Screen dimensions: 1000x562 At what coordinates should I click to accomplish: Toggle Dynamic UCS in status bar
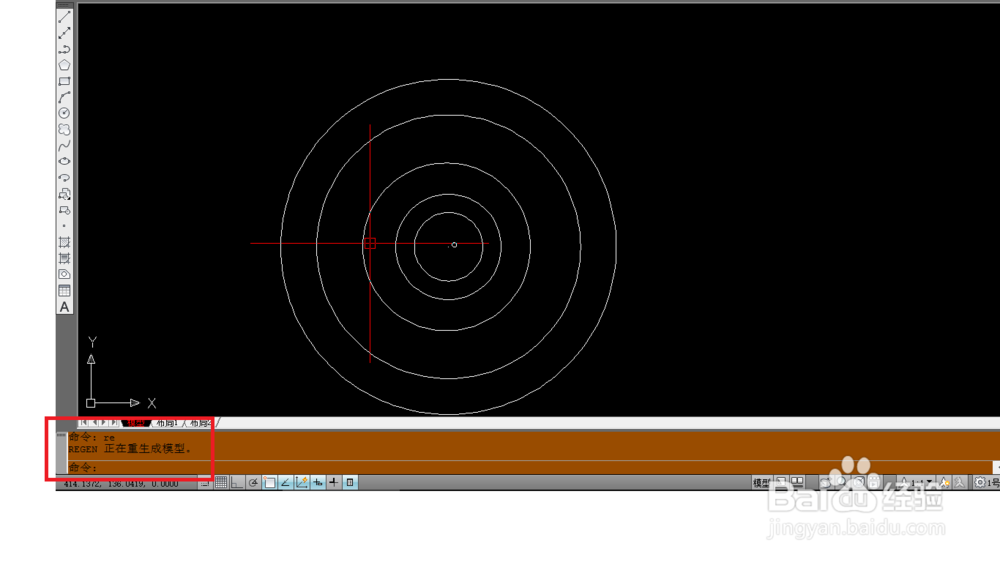[302, 483]
